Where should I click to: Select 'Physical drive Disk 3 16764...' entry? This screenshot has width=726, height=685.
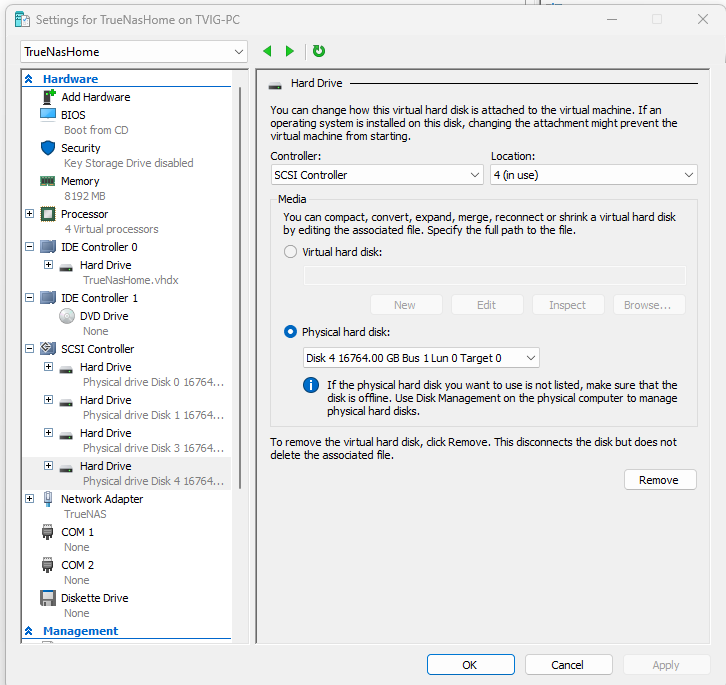pos(154,448)
